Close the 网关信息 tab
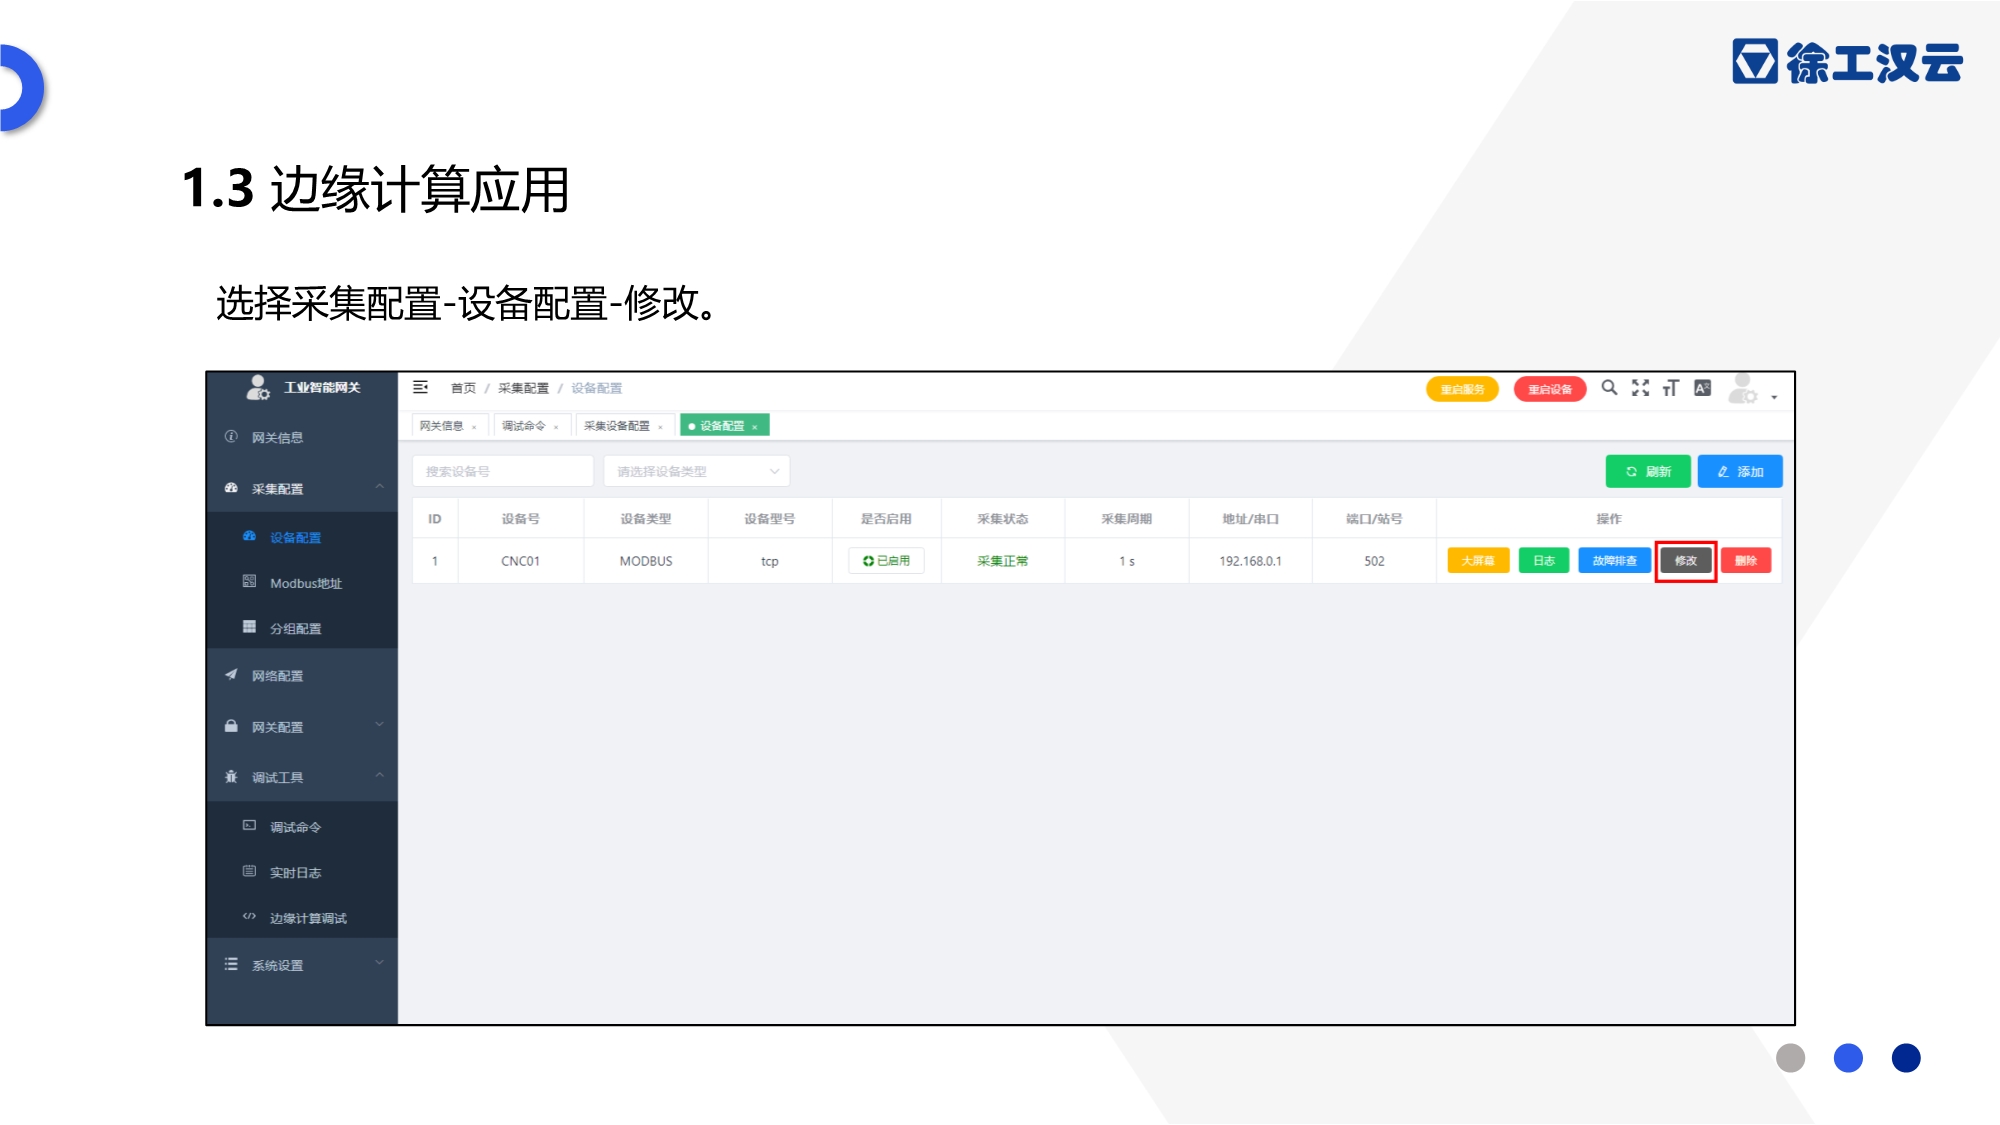 coord(474,427)
